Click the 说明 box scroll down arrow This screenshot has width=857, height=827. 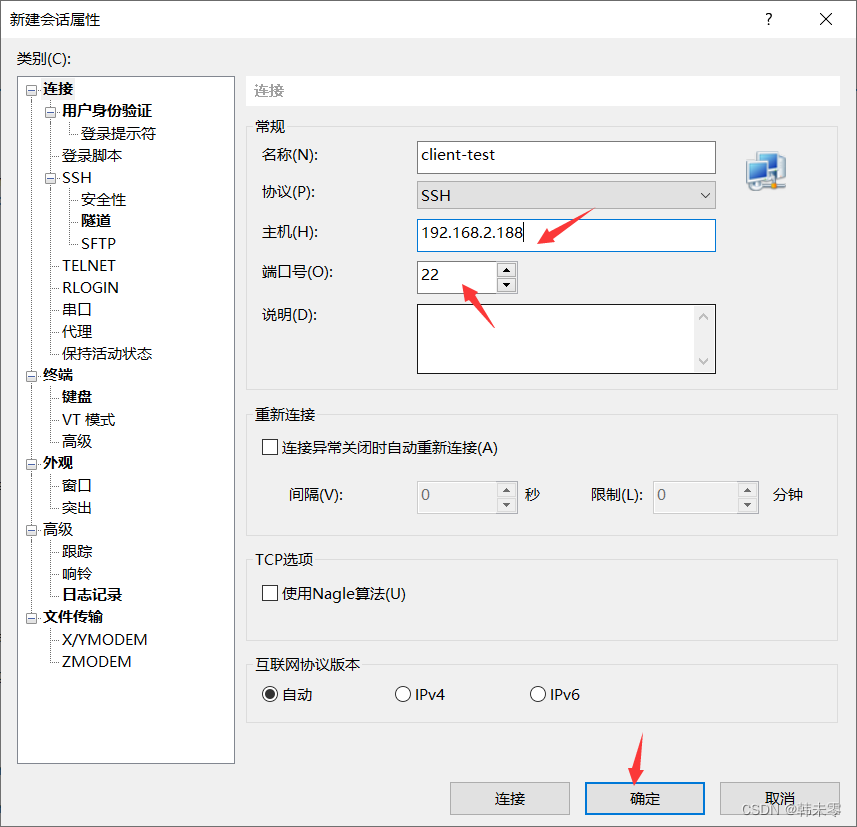point(703,361)
